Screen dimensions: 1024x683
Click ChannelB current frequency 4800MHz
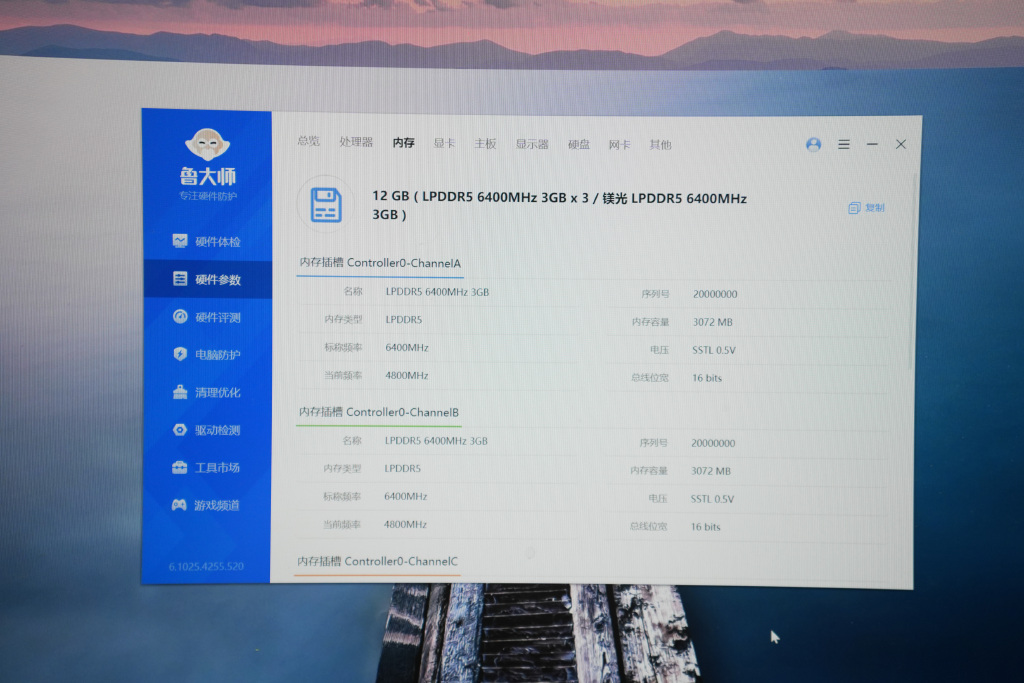(405, 524)
